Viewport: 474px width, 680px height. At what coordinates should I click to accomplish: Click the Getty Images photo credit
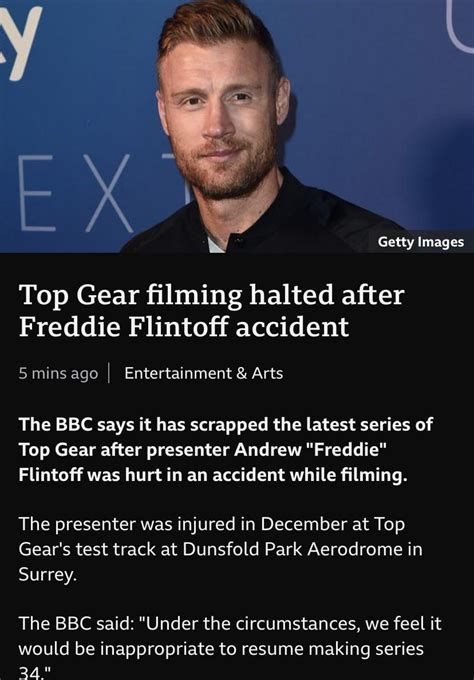click(x=421, y=242)
